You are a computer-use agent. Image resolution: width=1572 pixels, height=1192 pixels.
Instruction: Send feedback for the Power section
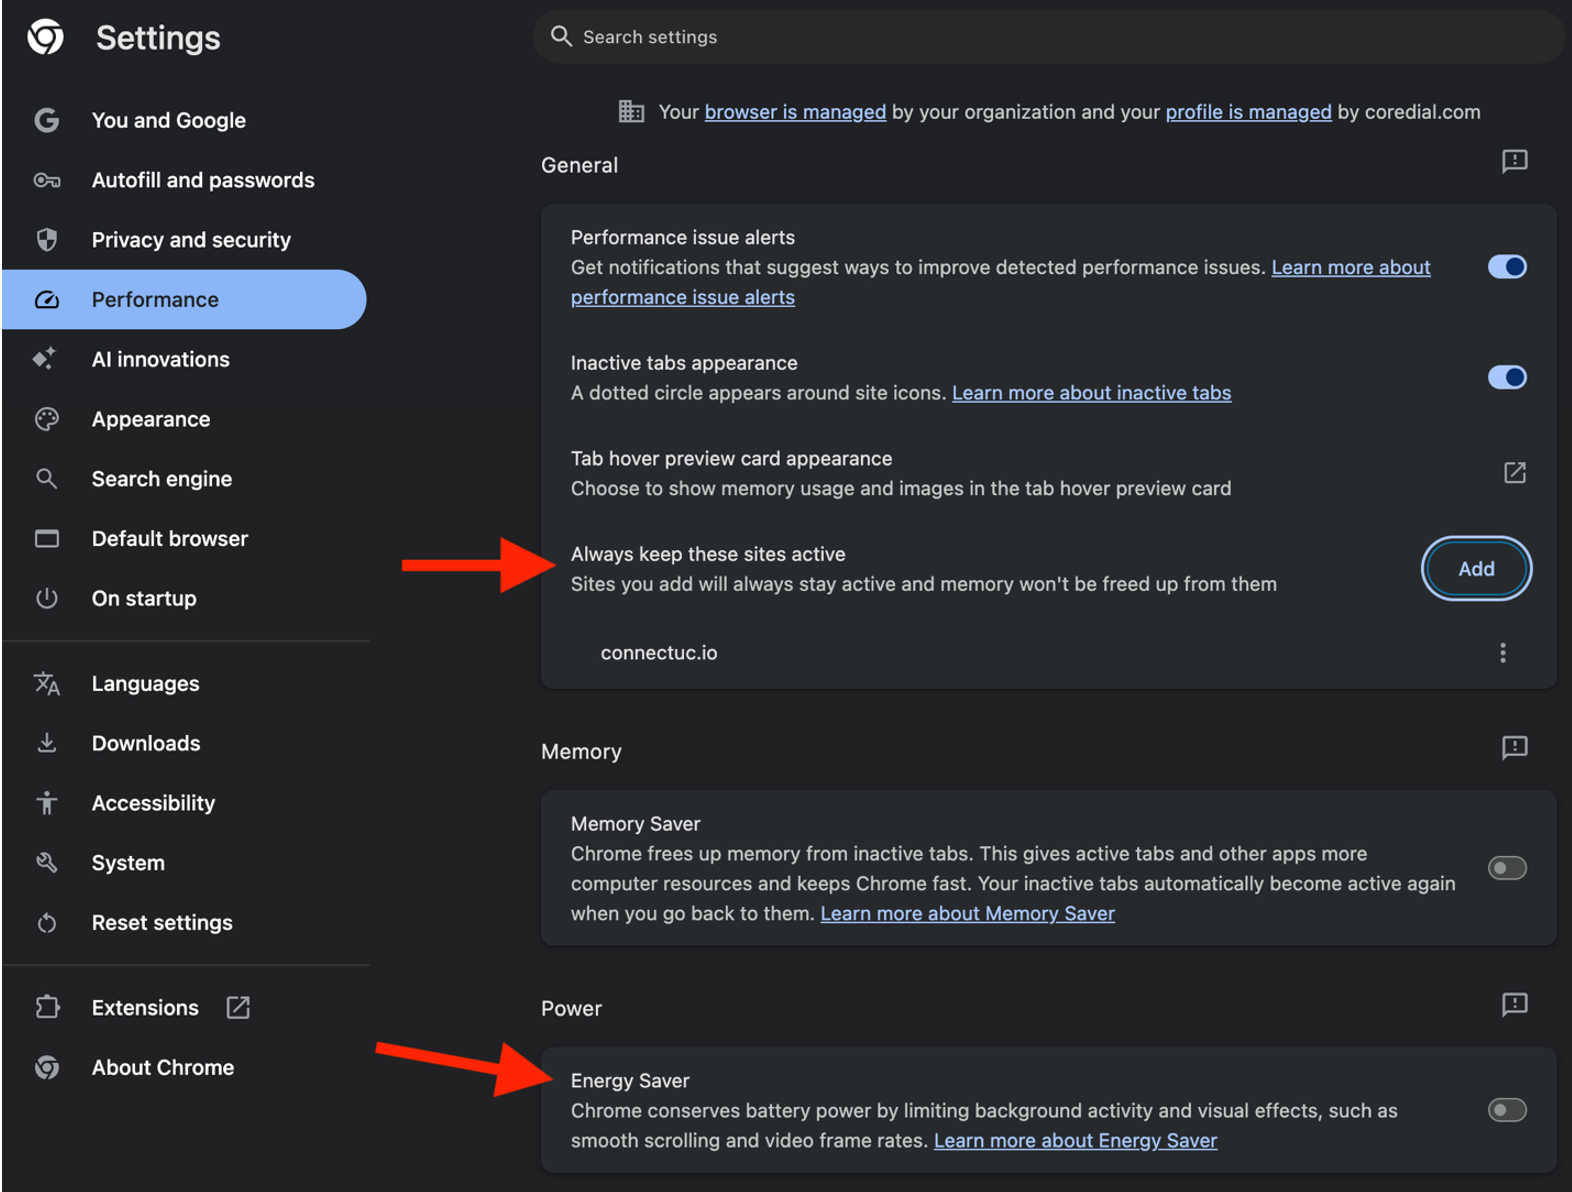coord(1514,1004)
